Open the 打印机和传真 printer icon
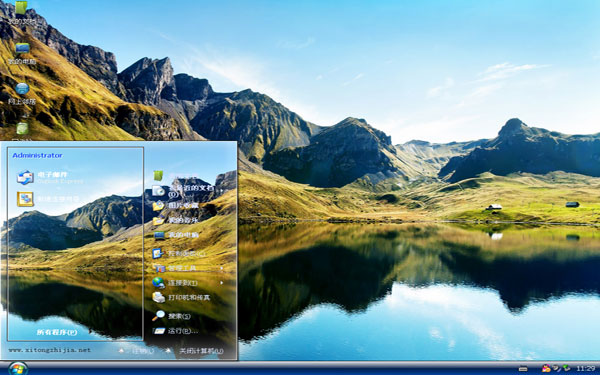 pyautogui.click(x=158, y=297)
